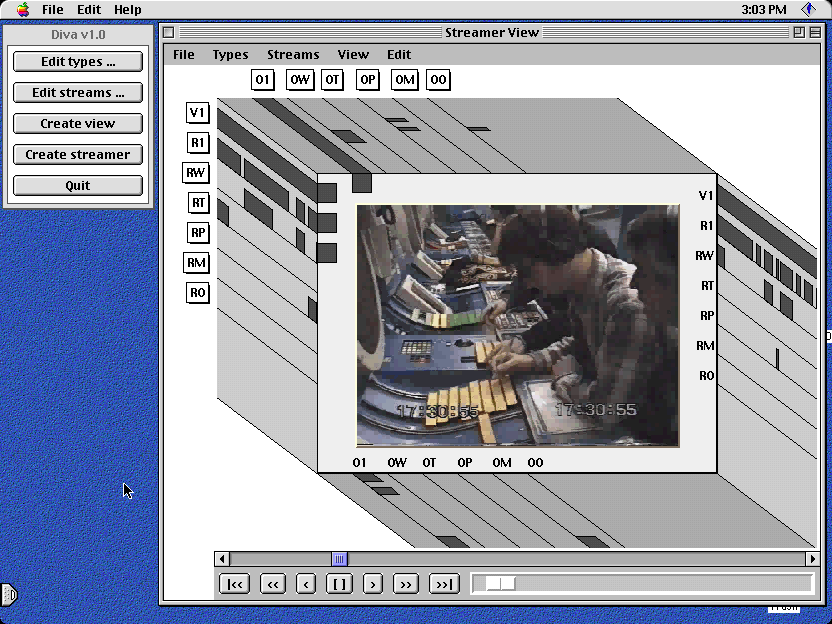This screenshot has height=624, width=832.
Task: Jump to end with the >>| button
Action: [444, 584]
